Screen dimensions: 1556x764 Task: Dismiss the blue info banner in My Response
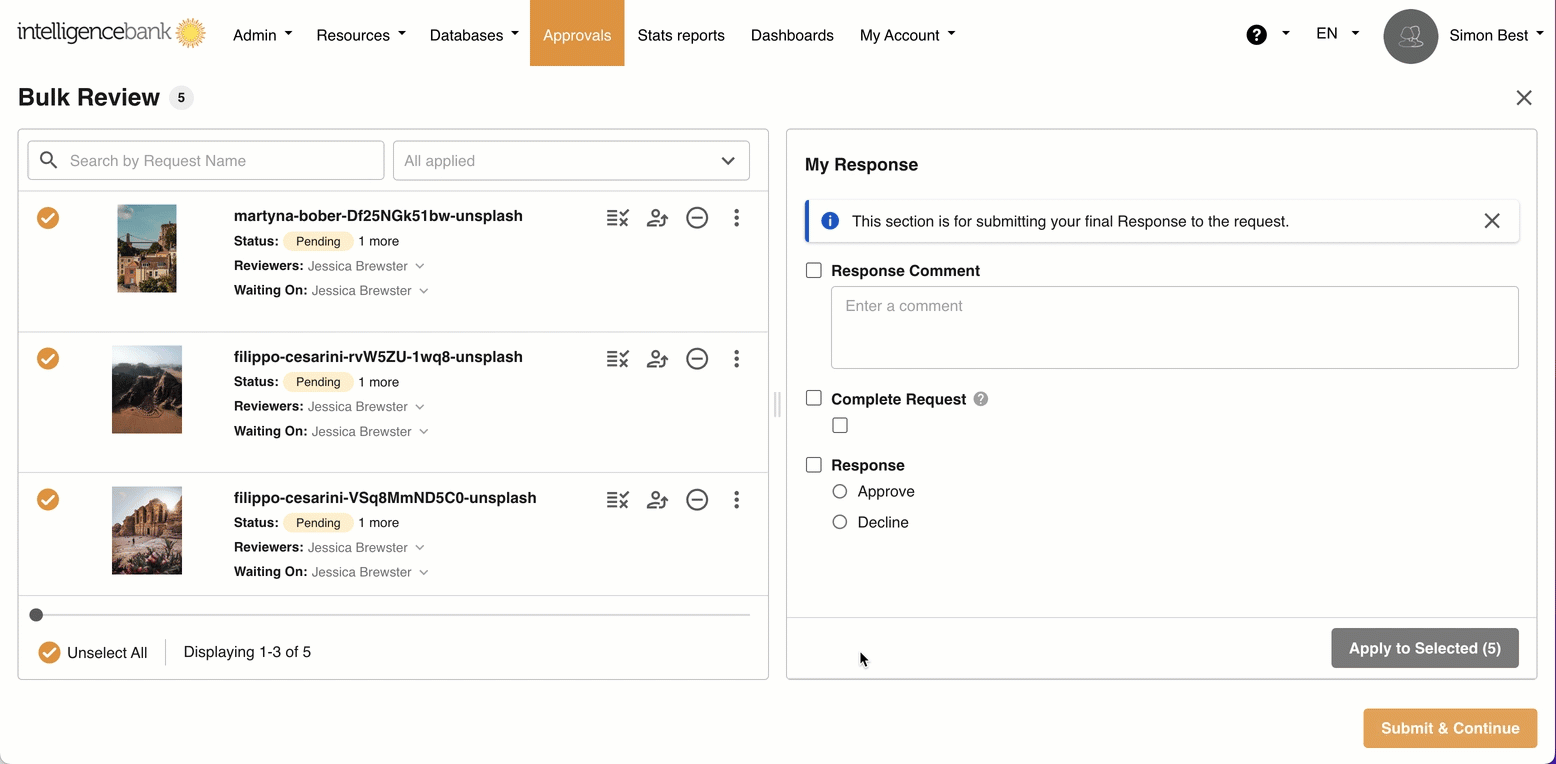[x=1491, y=221]
